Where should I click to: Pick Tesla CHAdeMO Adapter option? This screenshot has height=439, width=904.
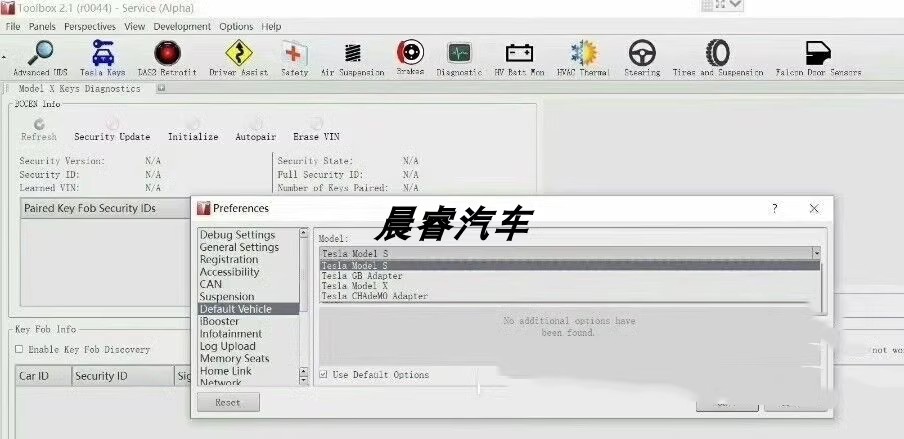tap(375, 295)
